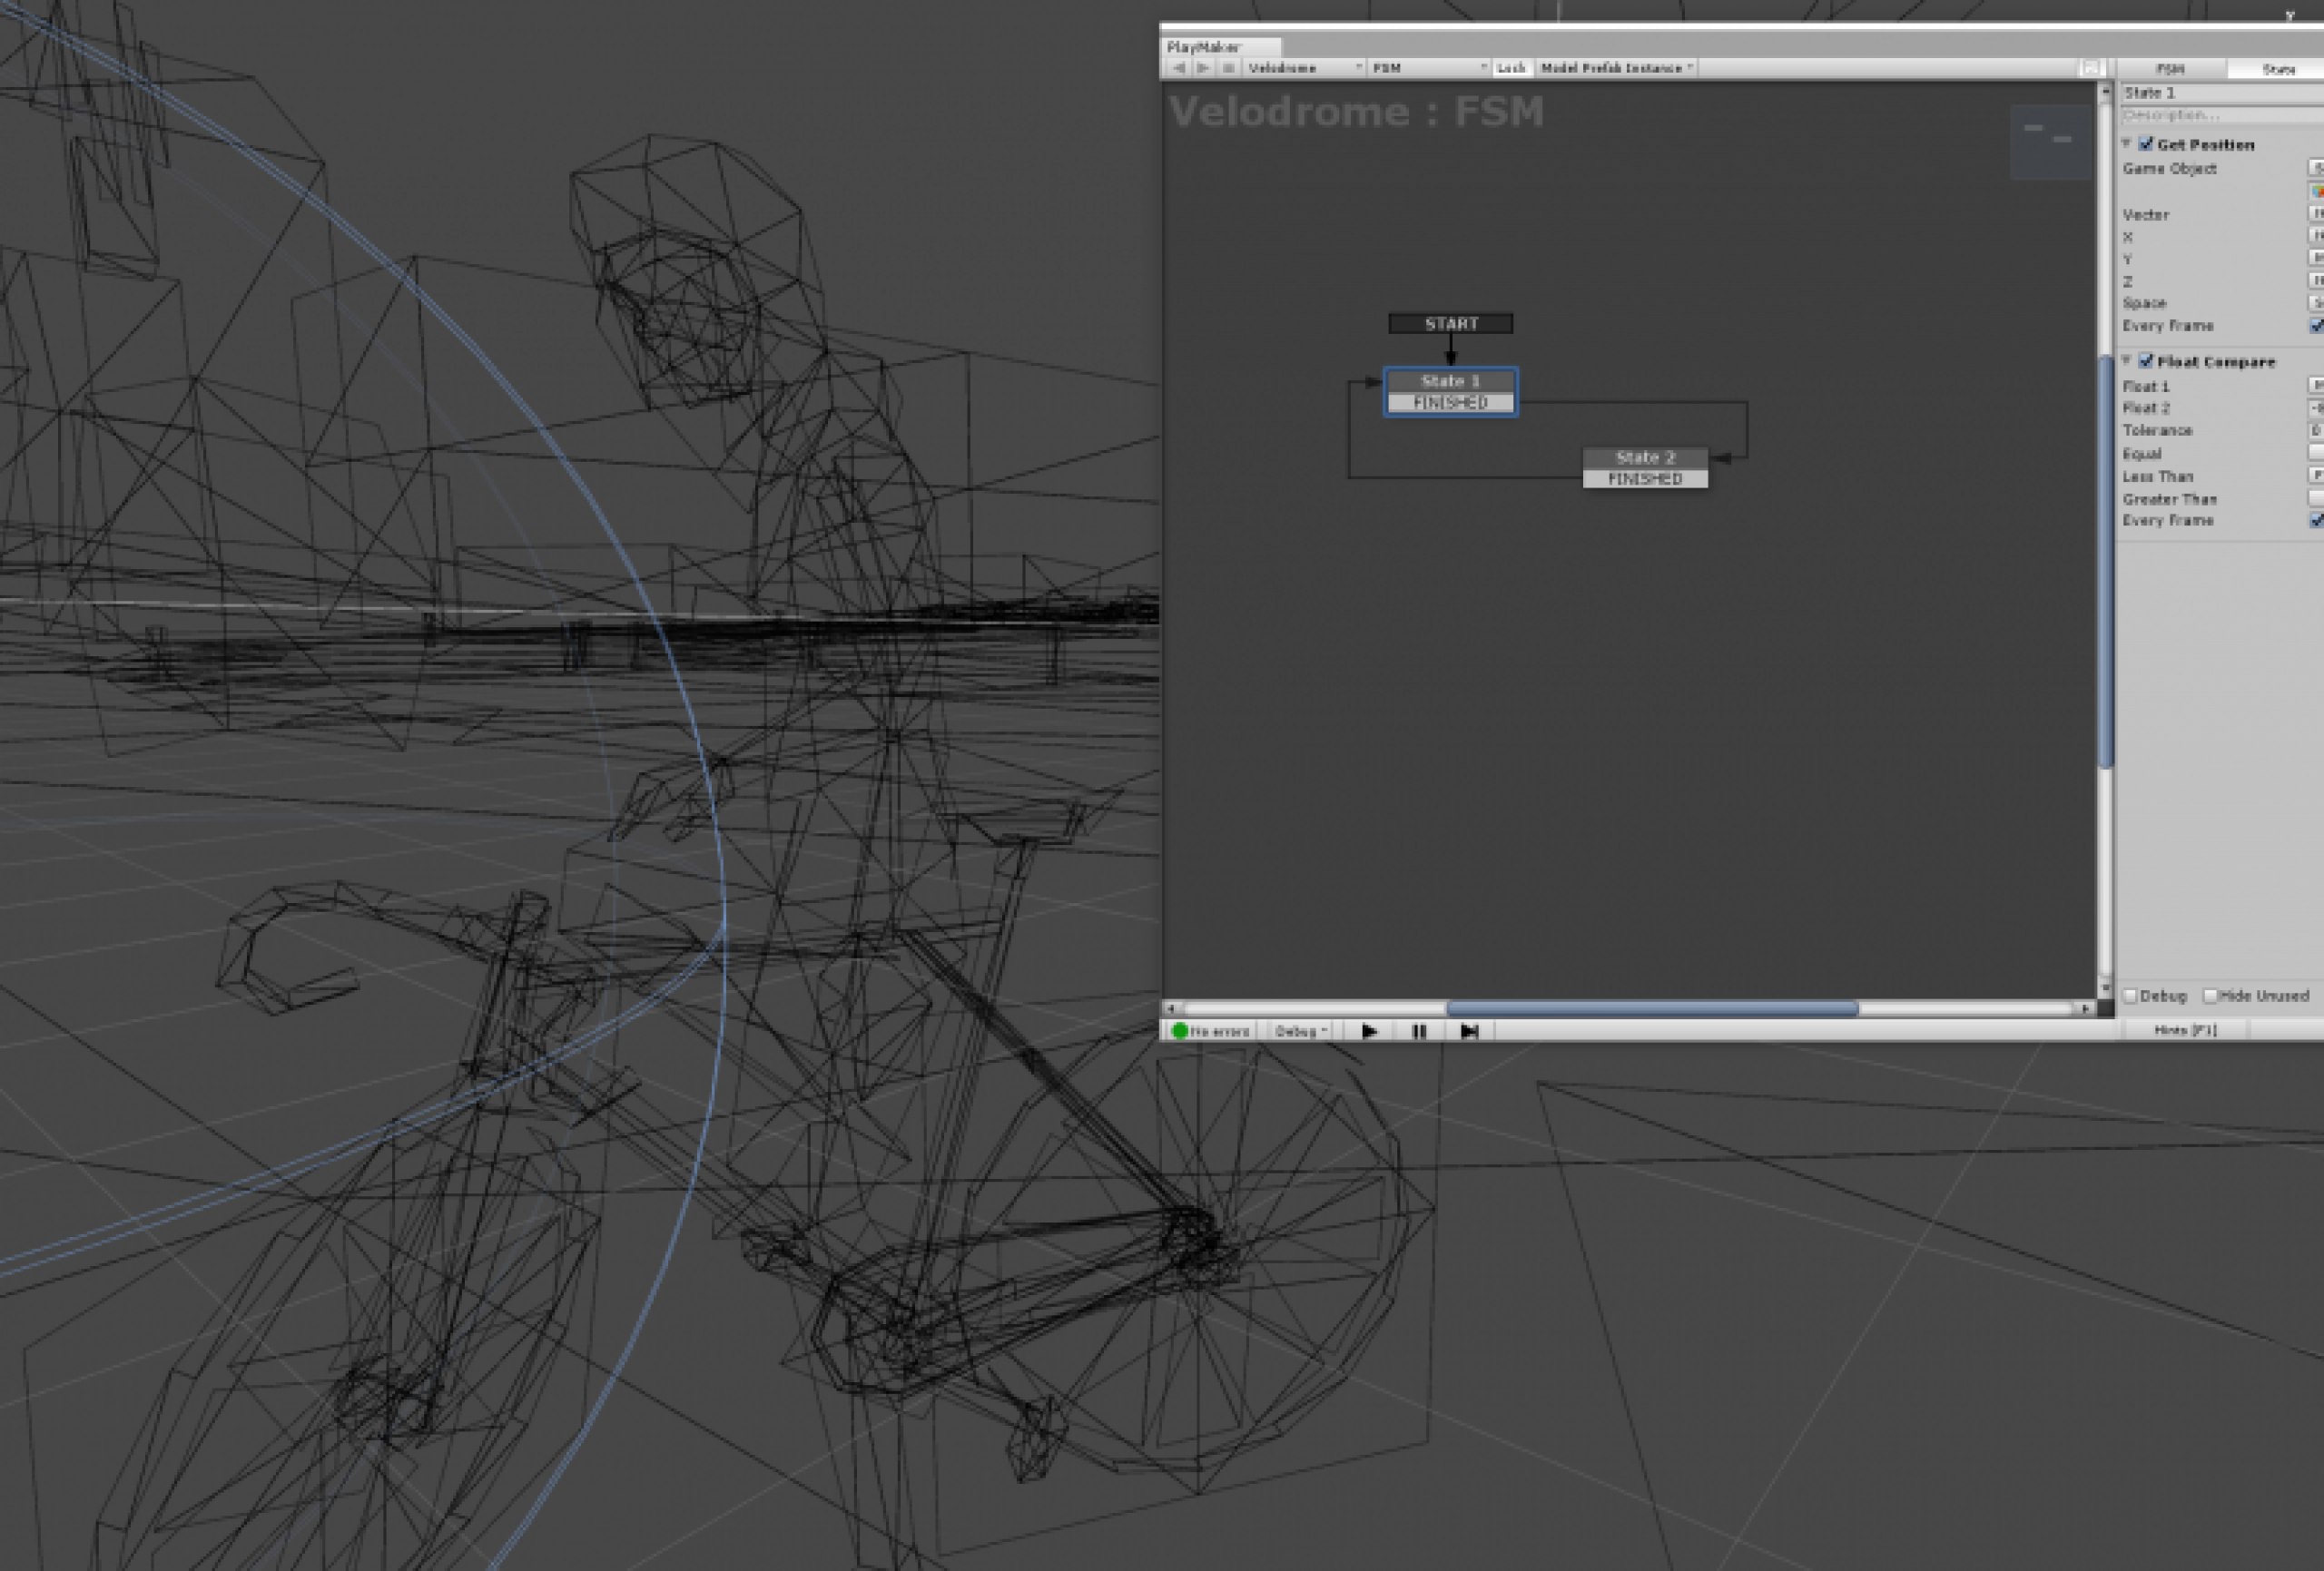
Task: Go forward to the next FSM
Action: [x=1203, y=68]
